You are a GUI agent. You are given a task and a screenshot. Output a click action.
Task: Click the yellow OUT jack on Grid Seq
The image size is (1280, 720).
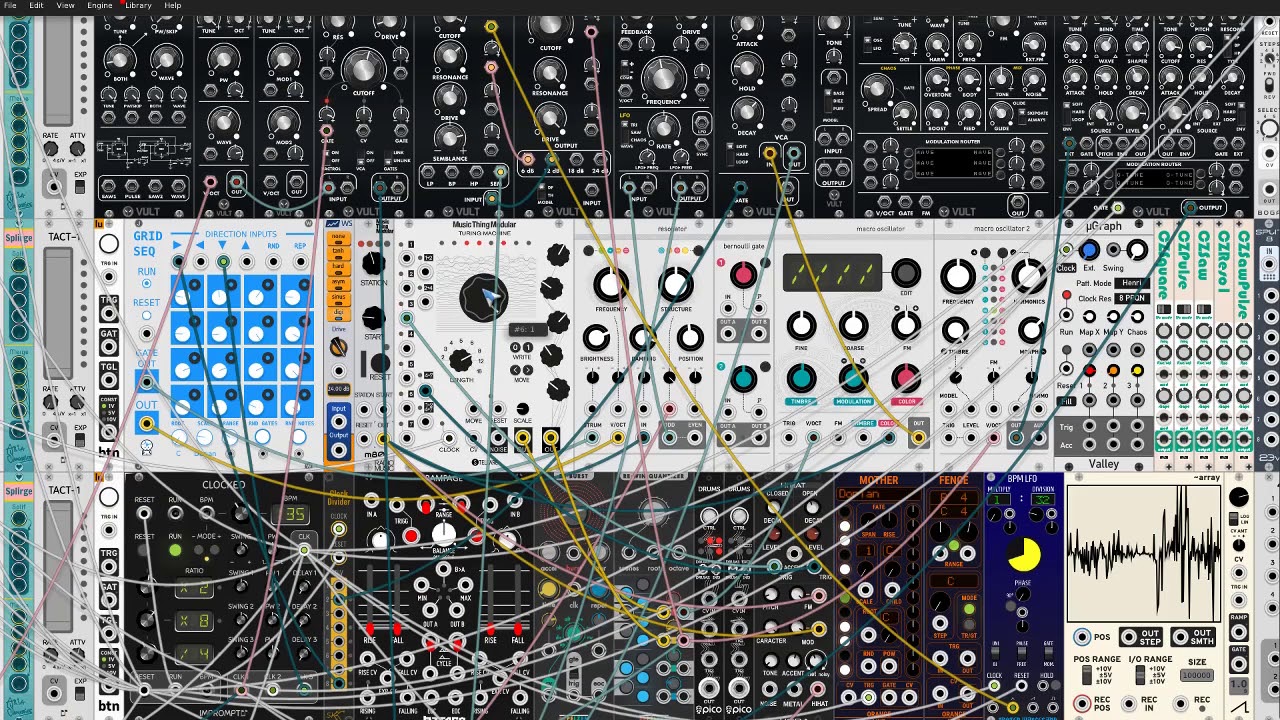coord(146,423)
